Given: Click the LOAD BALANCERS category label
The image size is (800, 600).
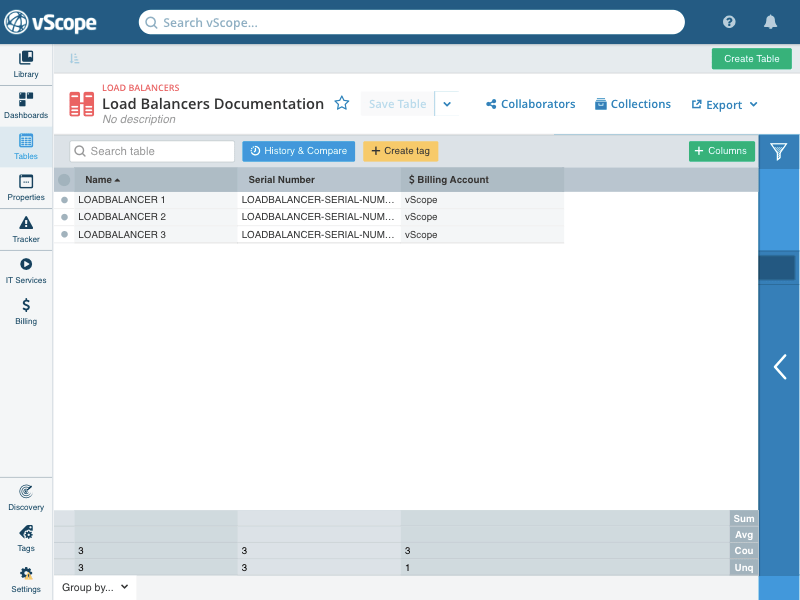Looking at the screenshot, I should click(141, 88).
